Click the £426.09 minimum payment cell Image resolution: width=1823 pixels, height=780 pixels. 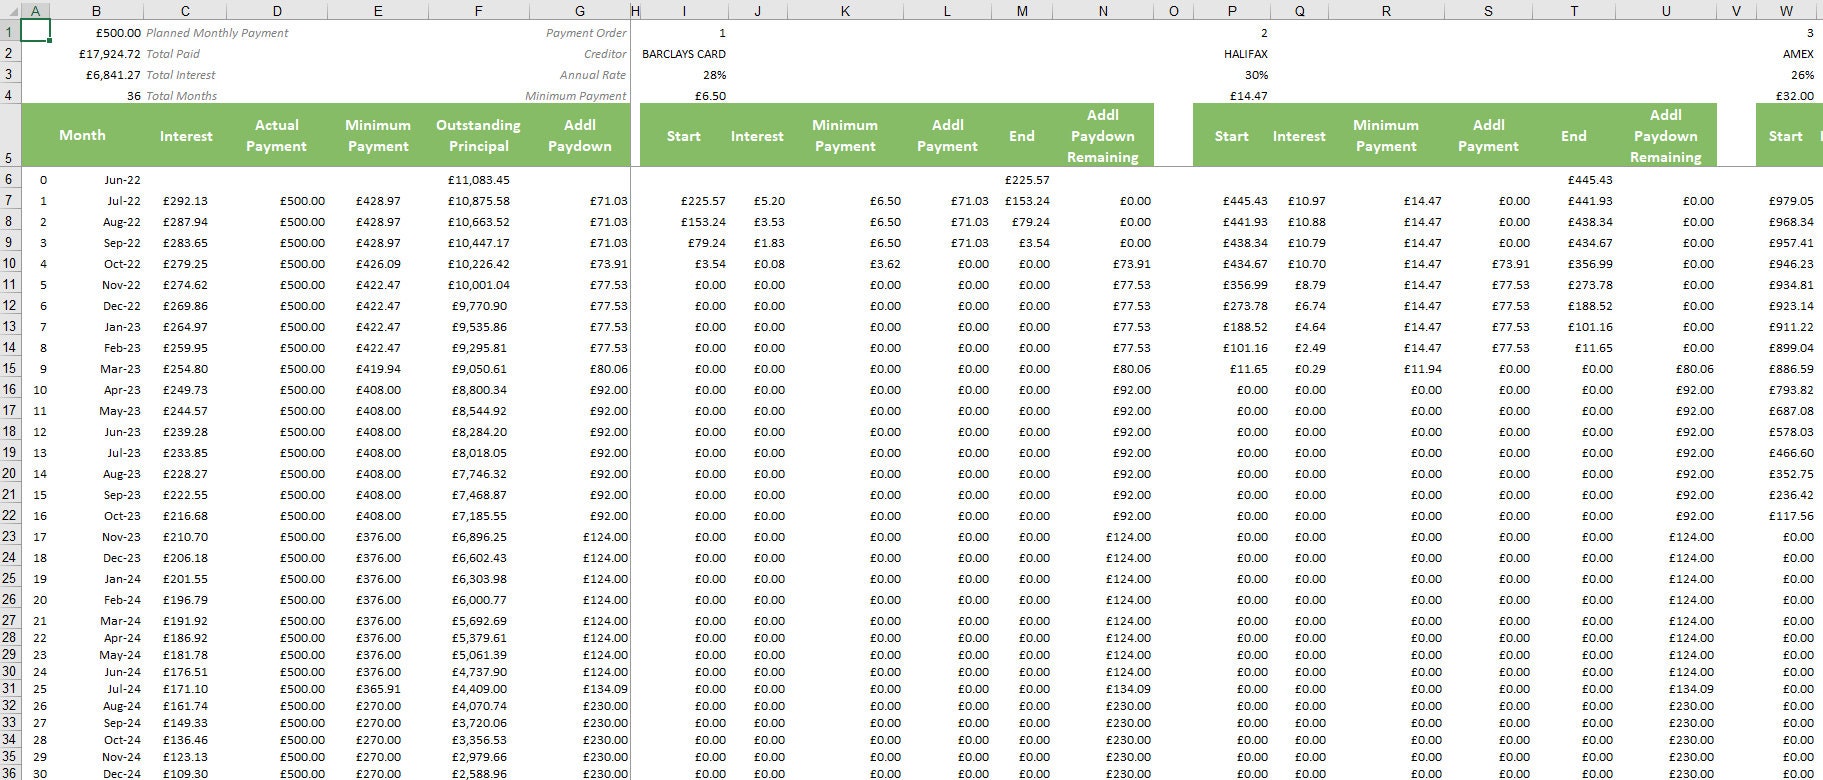click(x=377, y=264)
